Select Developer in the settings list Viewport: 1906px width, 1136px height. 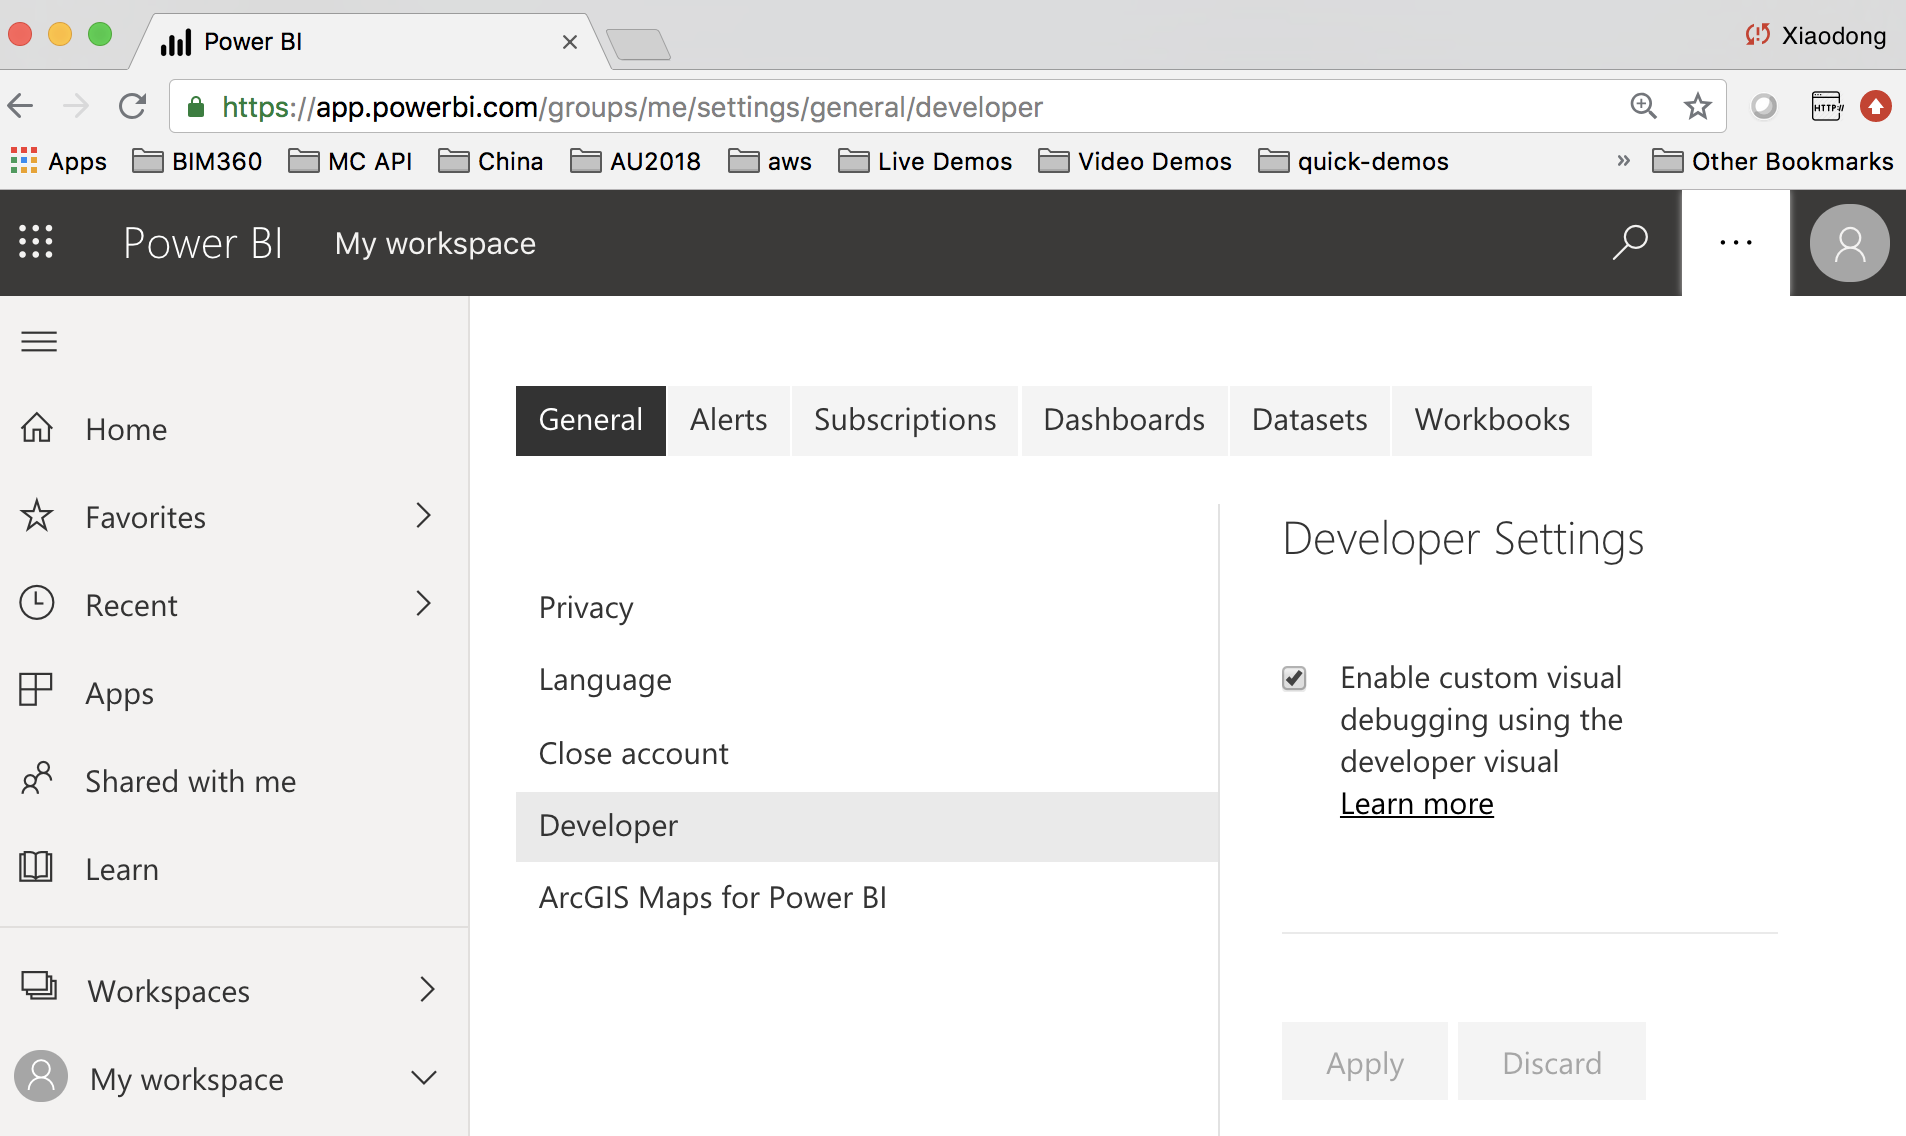867,827
